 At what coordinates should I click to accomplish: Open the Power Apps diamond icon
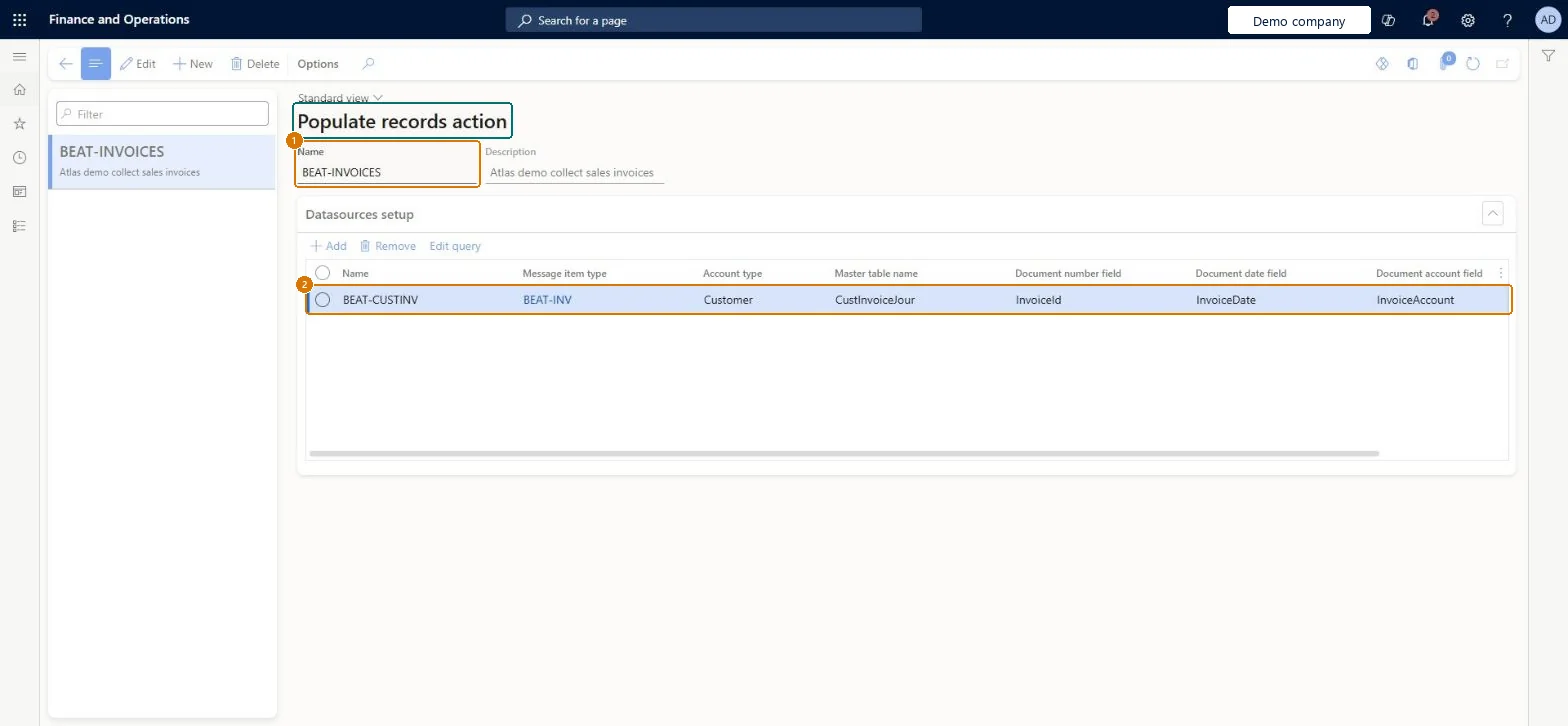click(x=1383, y=64)
